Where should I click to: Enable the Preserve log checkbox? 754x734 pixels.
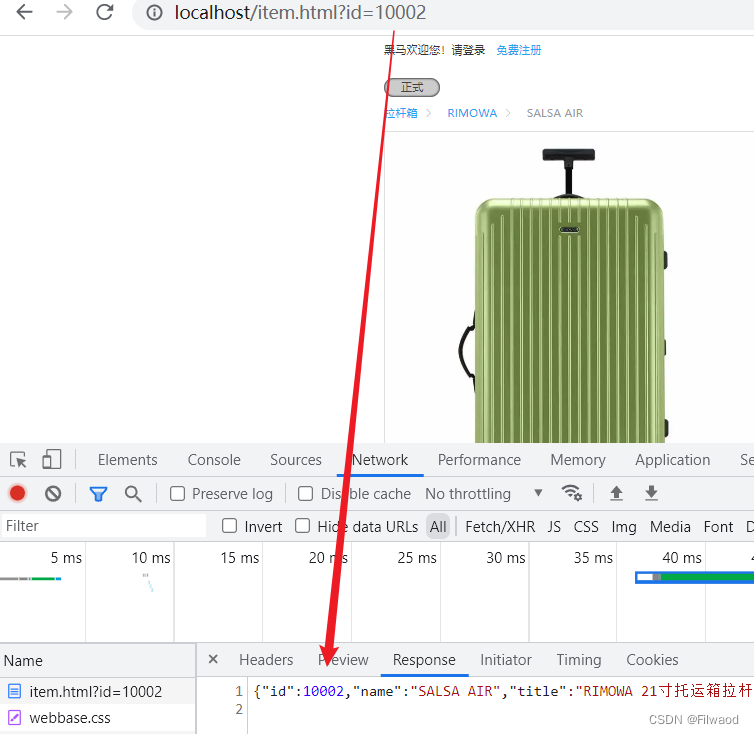coord(177,494)
